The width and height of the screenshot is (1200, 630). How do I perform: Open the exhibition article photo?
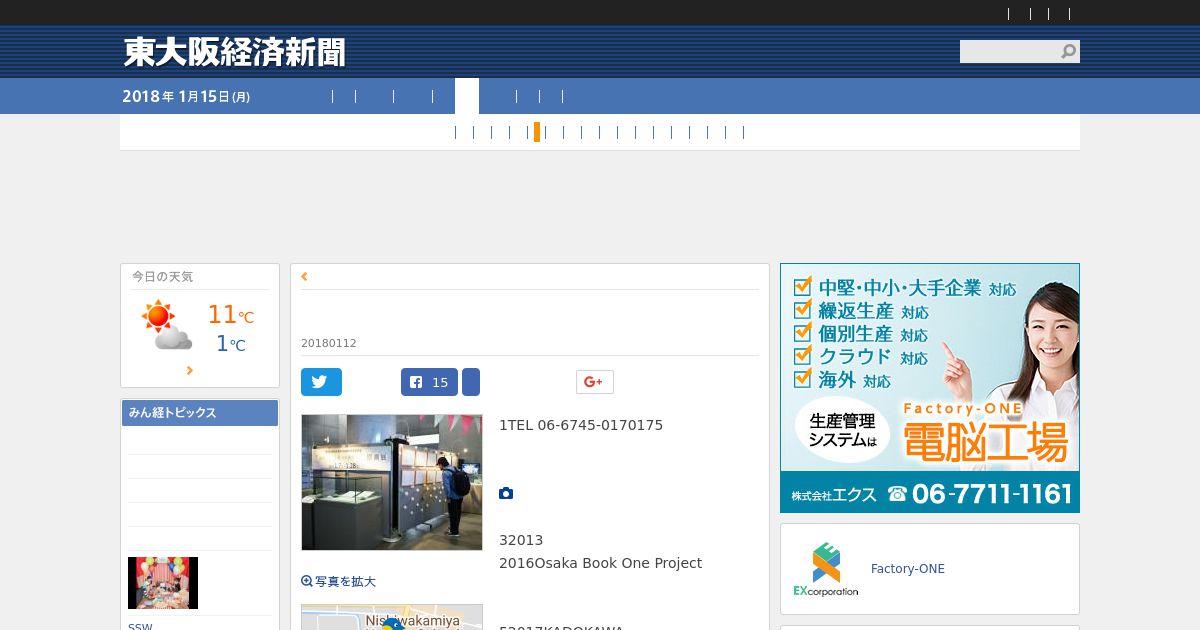coord(392,482)
